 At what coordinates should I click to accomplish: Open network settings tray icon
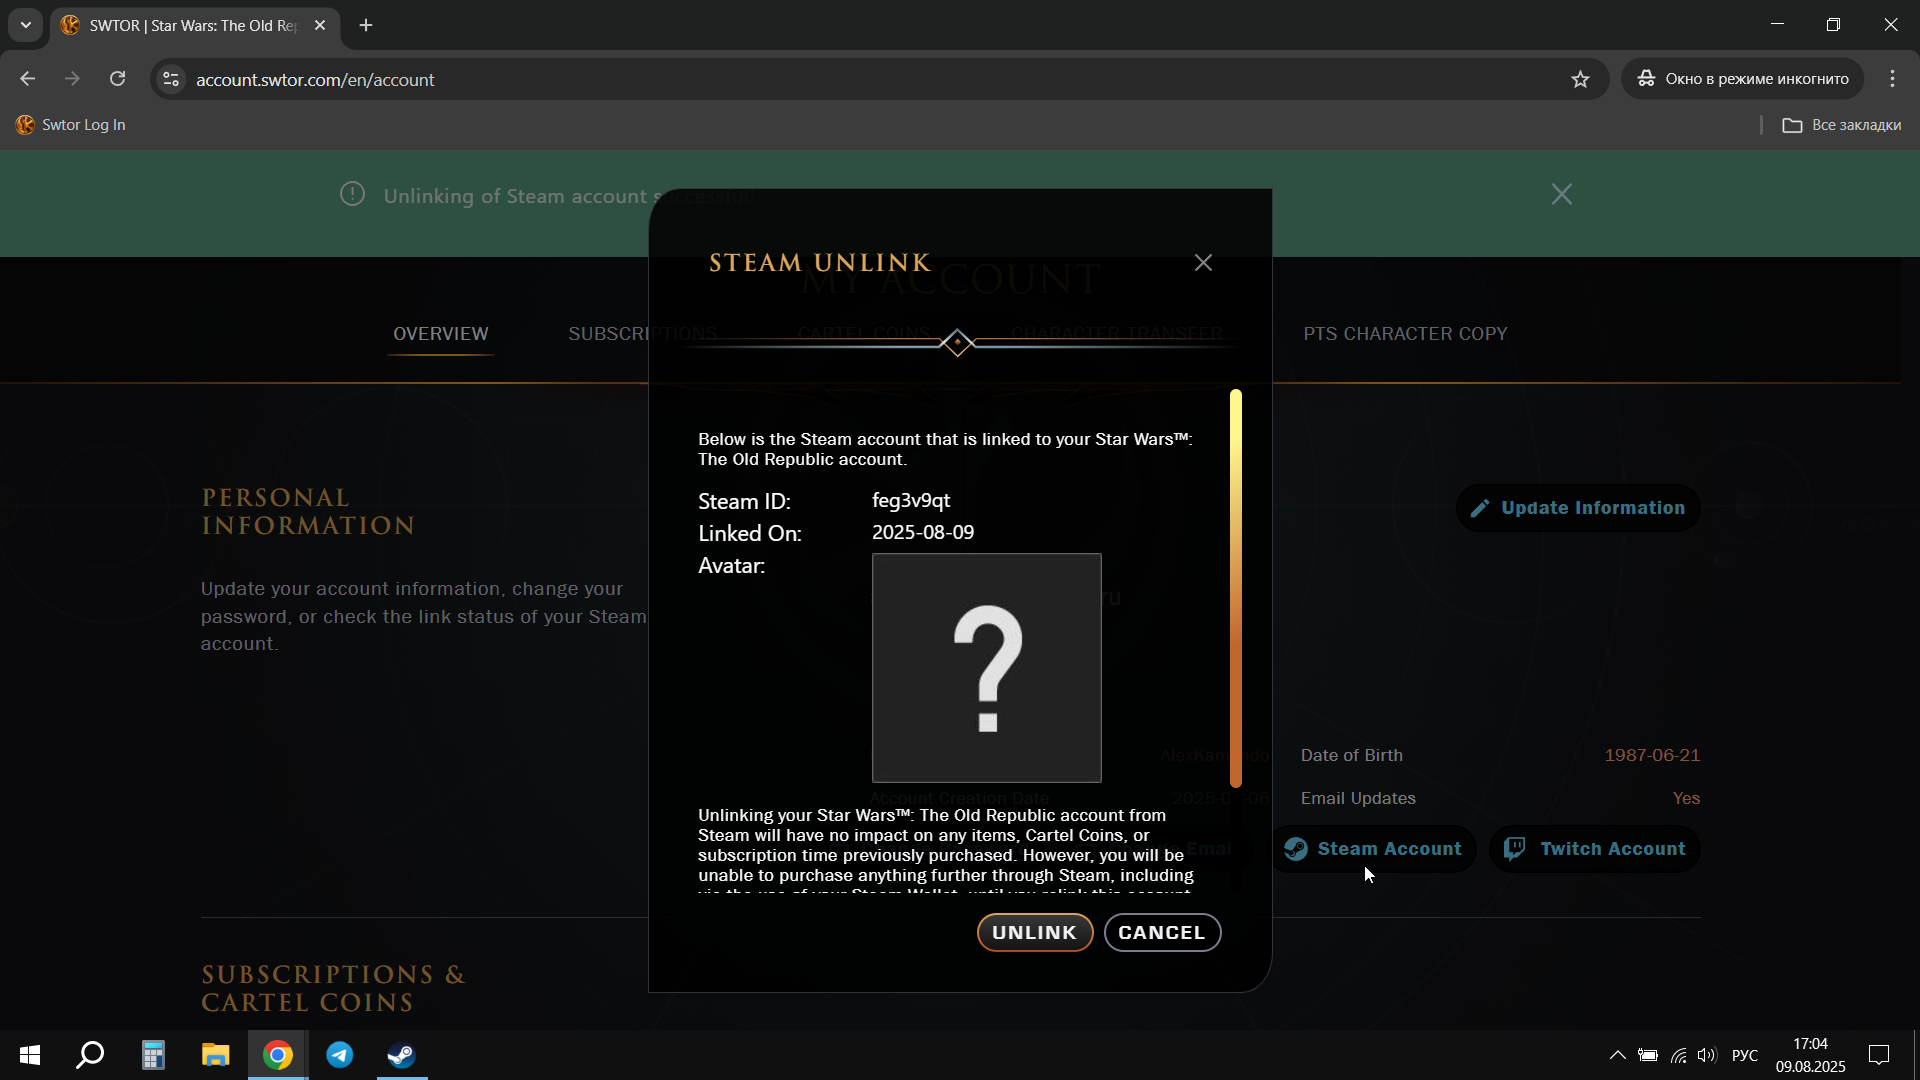tap(1678, 1055)
